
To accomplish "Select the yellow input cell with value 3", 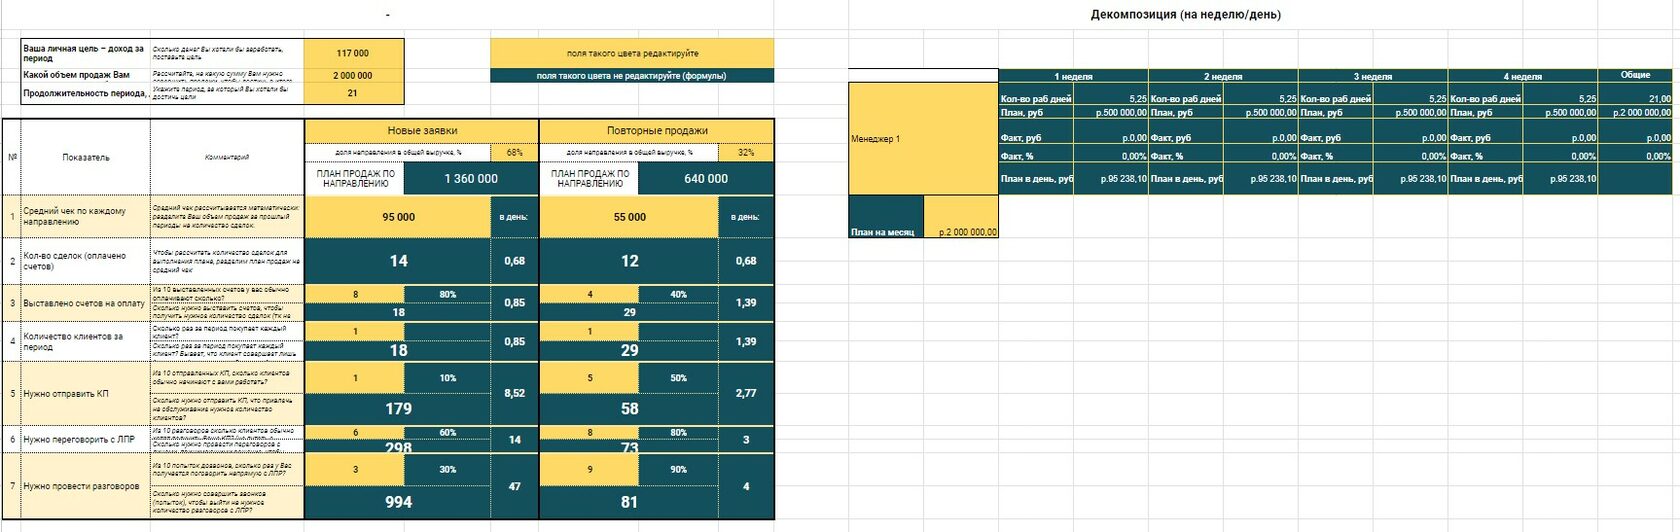I will [x=355, y=469].
